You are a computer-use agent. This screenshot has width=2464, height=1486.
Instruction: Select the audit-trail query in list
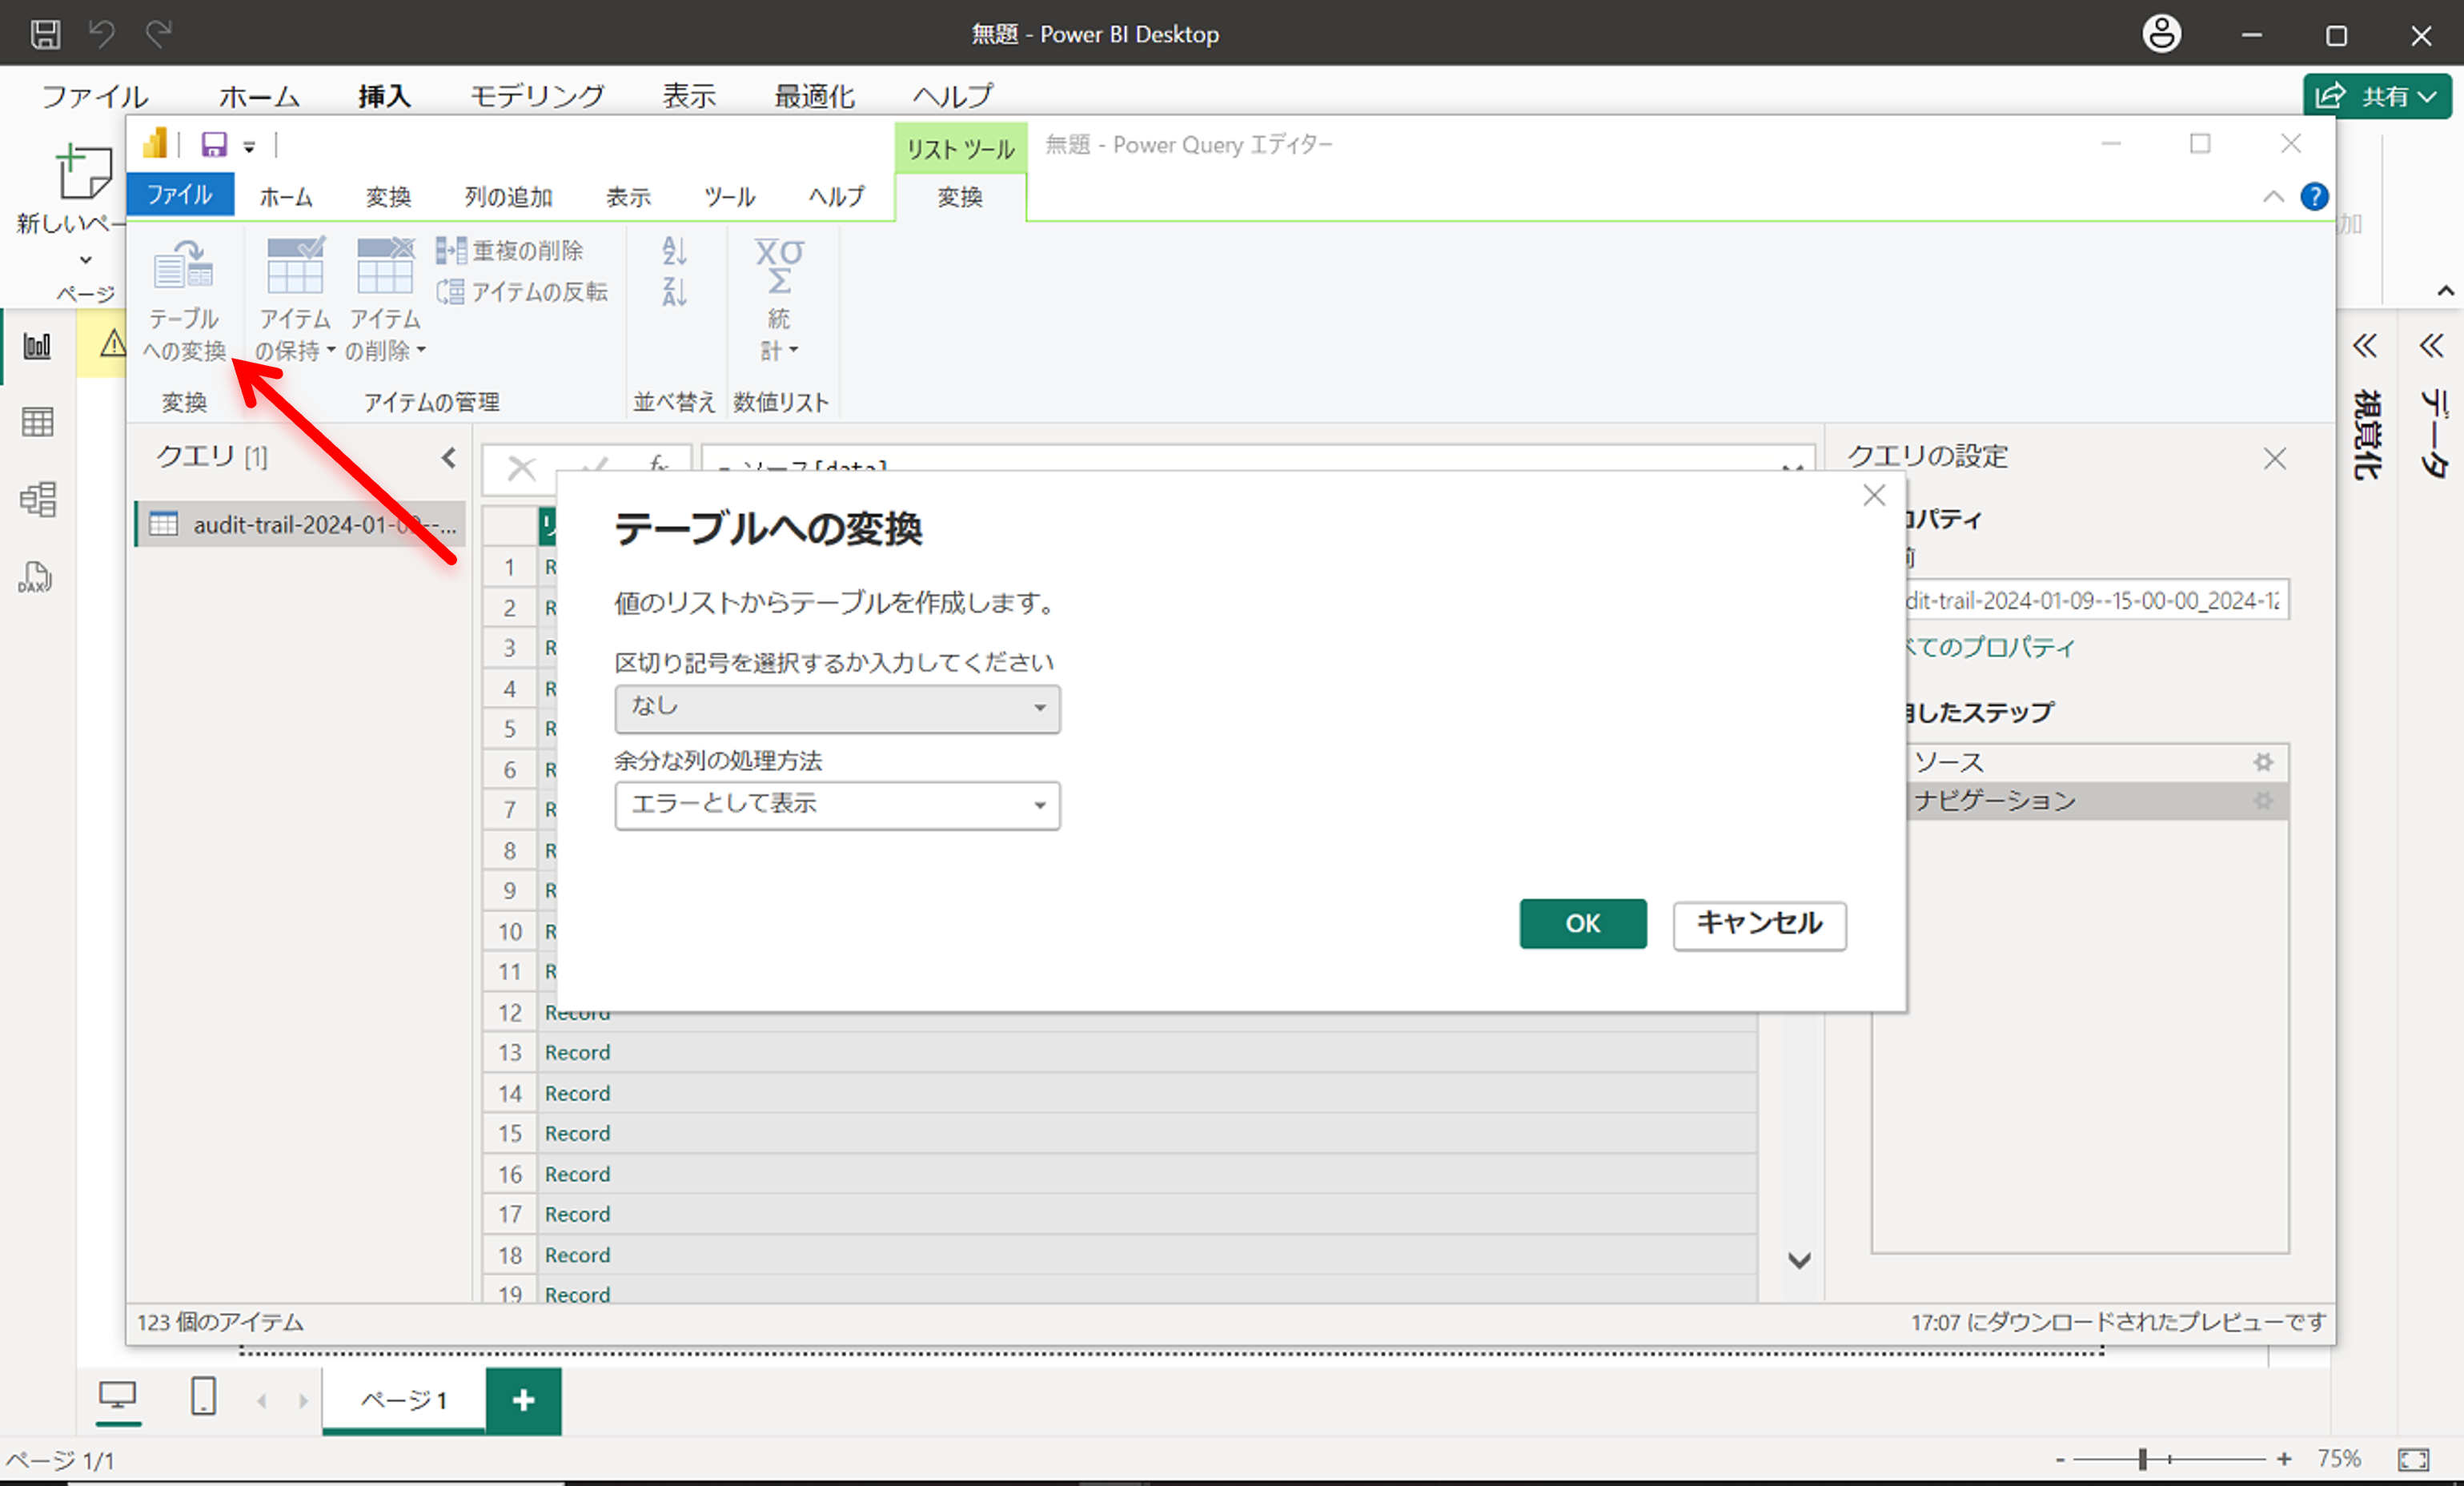300,524
